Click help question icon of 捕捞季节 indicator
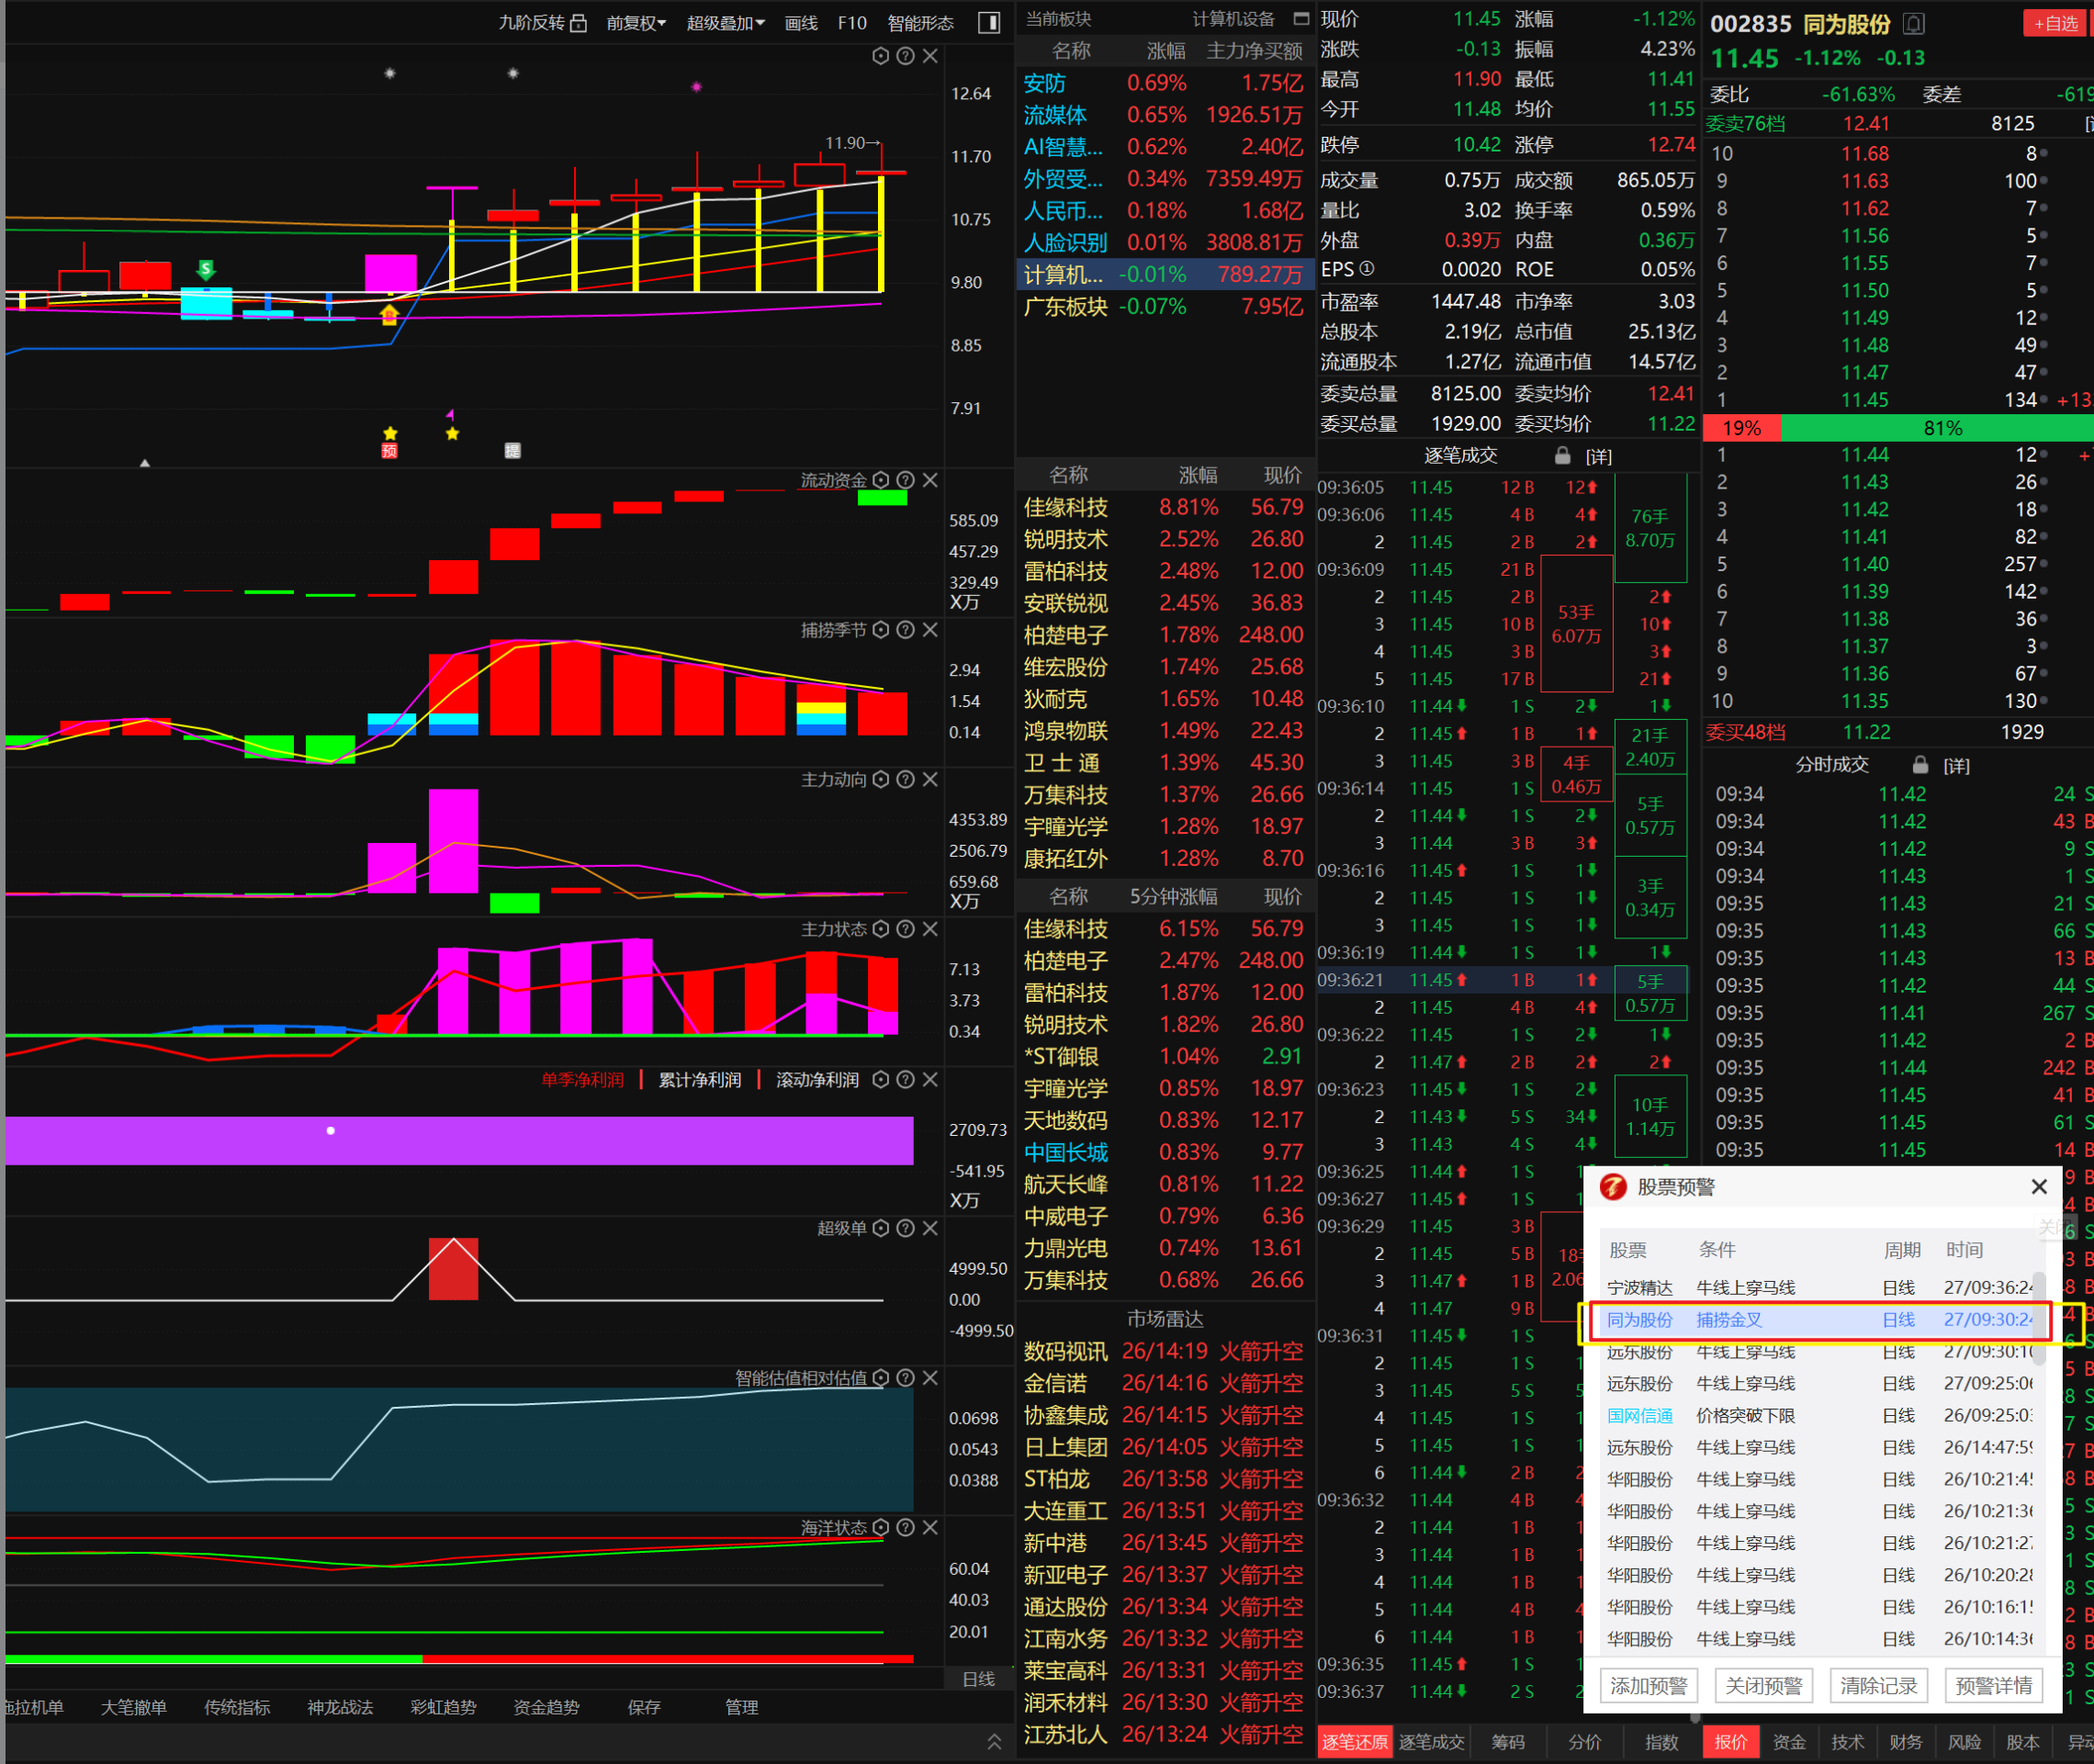The width and height of the screenshot is (2094, 1764). point(905,630)
